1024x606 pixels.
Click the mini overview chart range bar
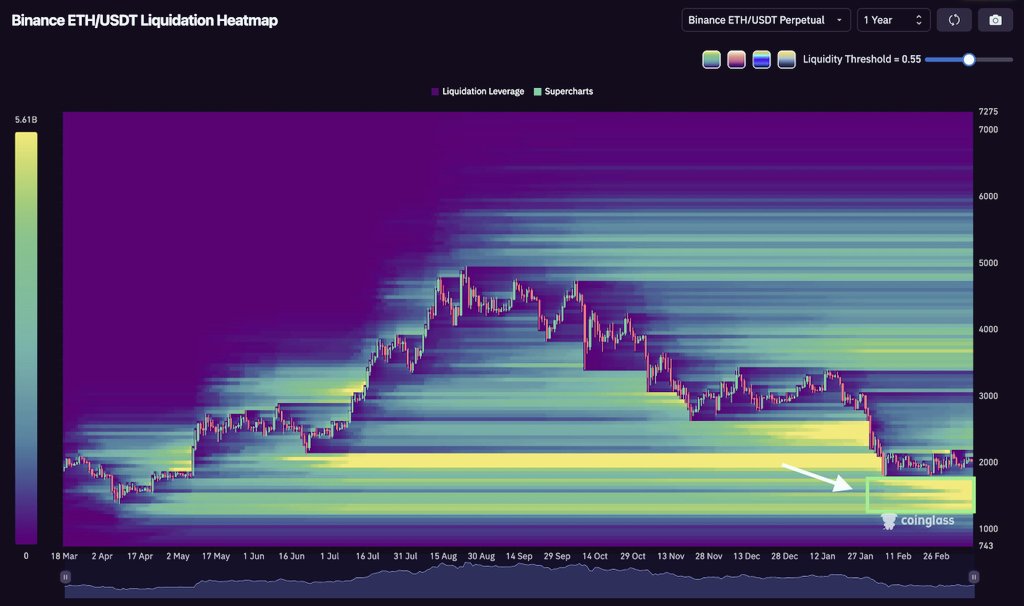tap(519, 581)
